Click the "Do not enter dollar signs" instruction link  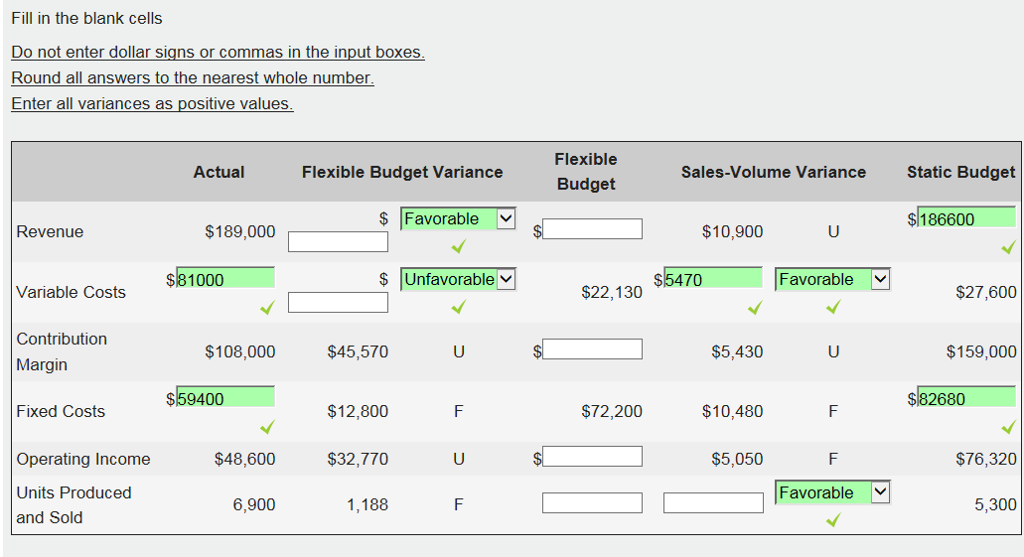click(218, 52)
